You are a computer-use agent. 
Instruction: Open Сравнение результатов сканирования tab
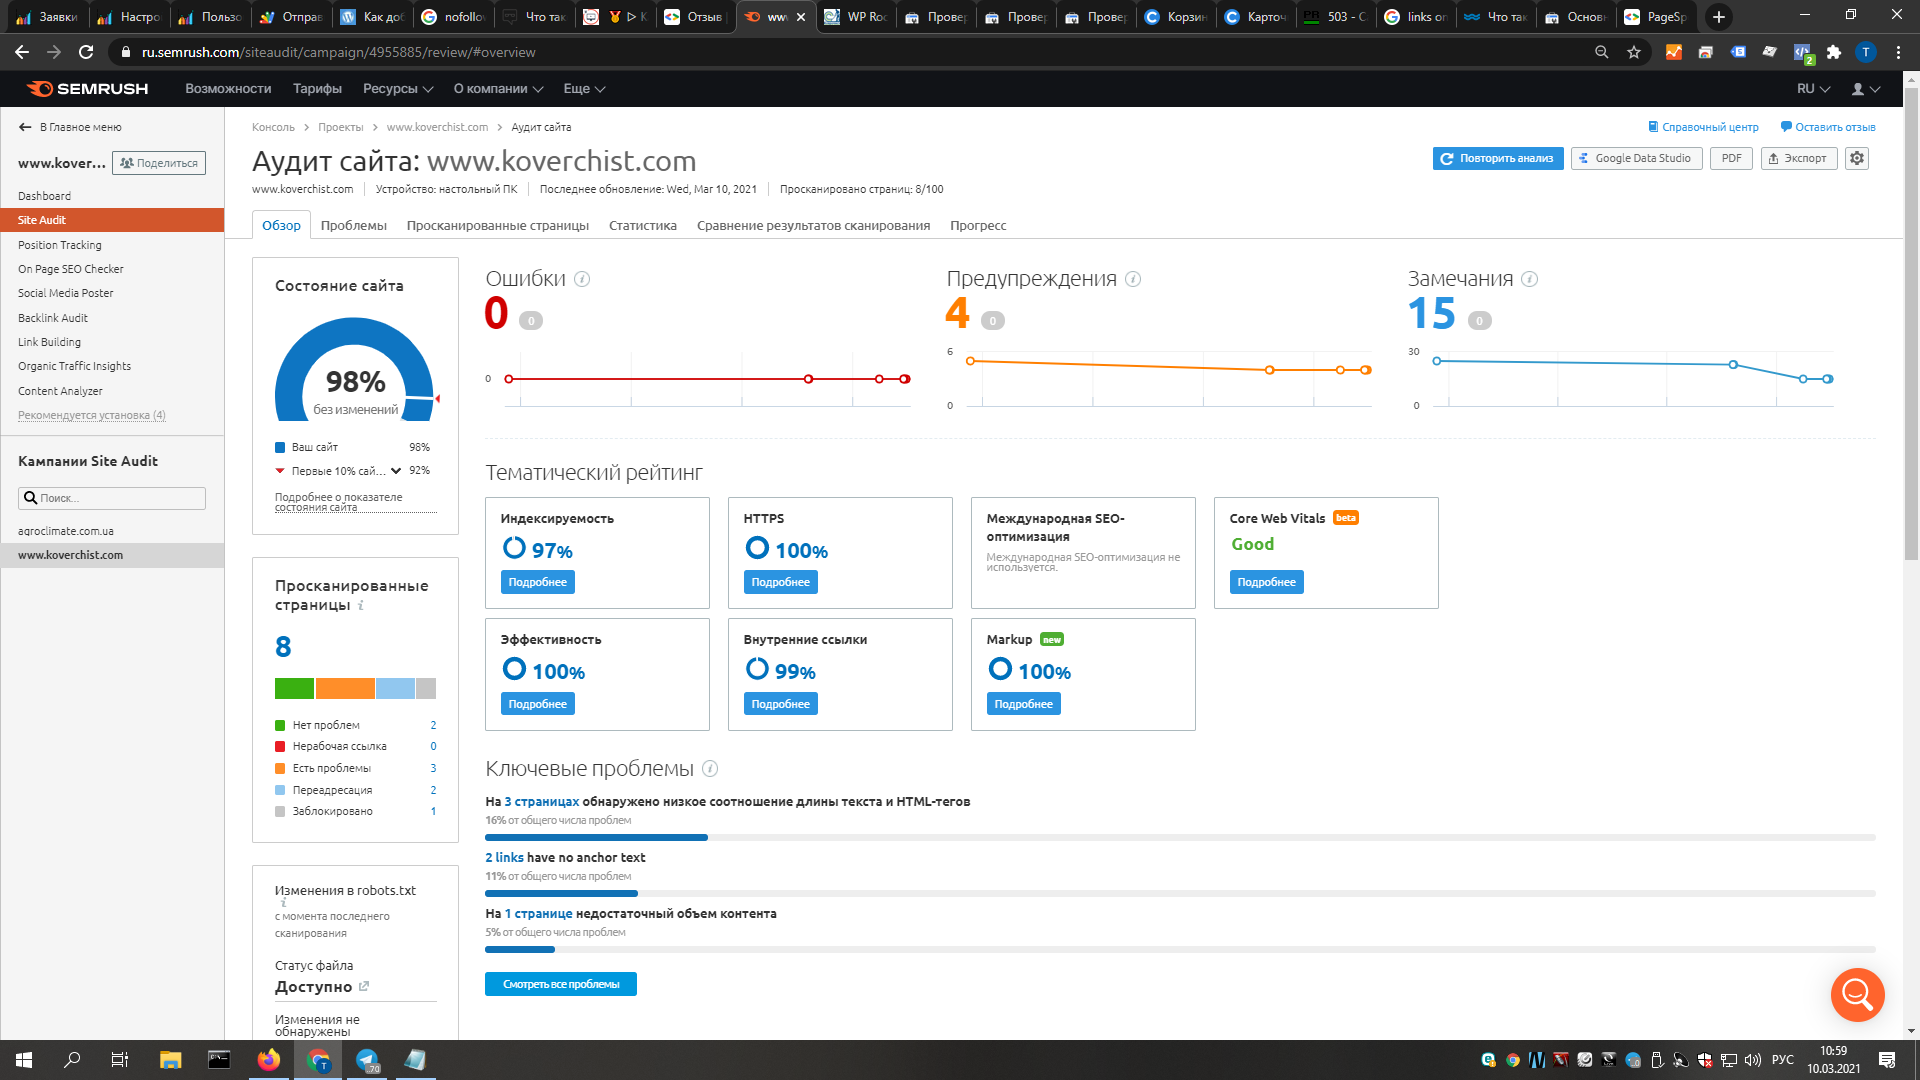pyautogui.click(x=813, y=226)
